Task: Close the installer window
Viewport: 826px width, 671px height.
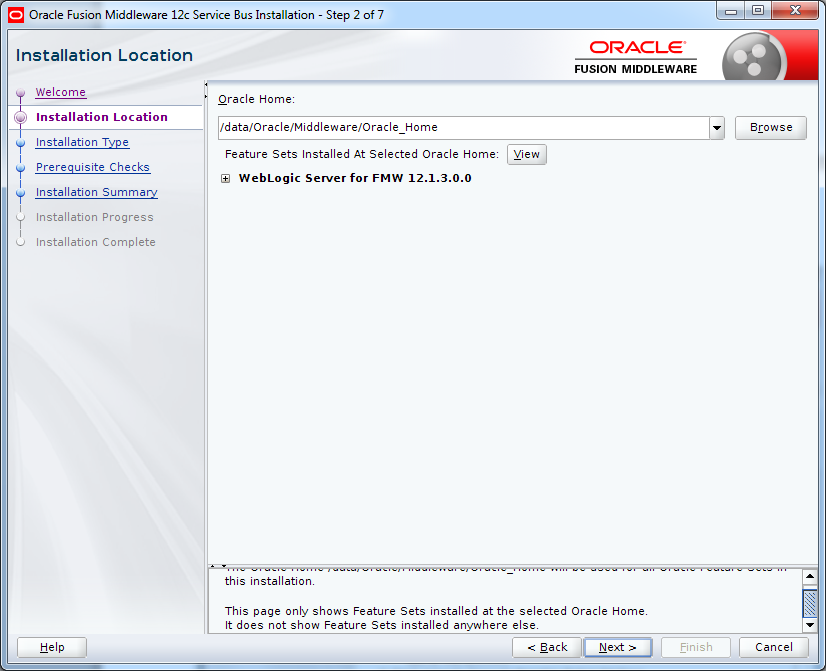Action: tap(795, 11)
